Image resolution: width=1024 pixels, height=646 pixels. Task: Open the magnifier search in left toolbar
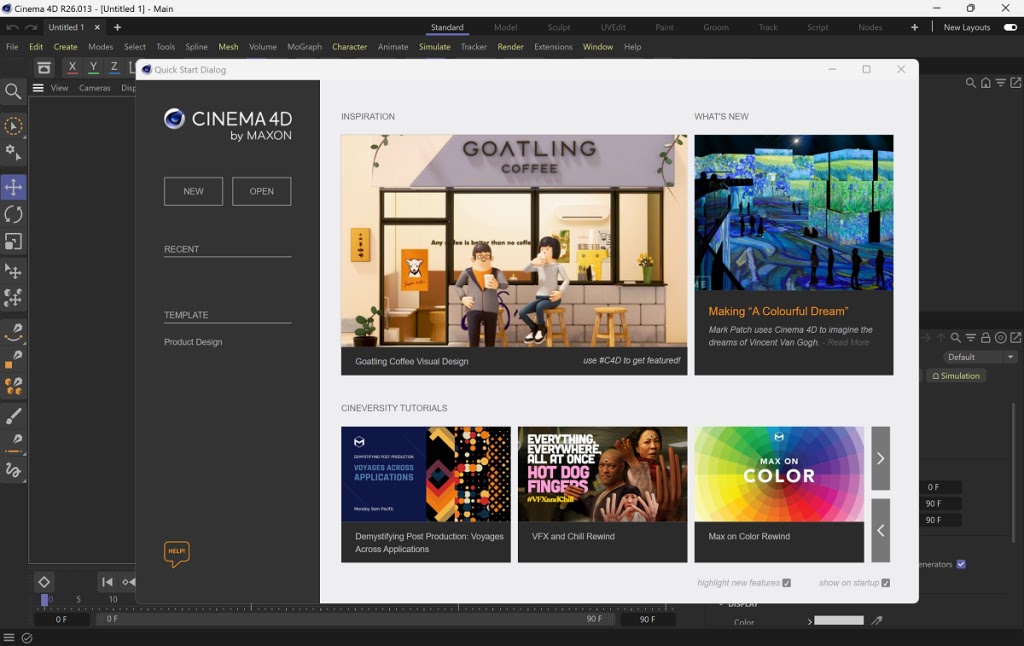13,91
